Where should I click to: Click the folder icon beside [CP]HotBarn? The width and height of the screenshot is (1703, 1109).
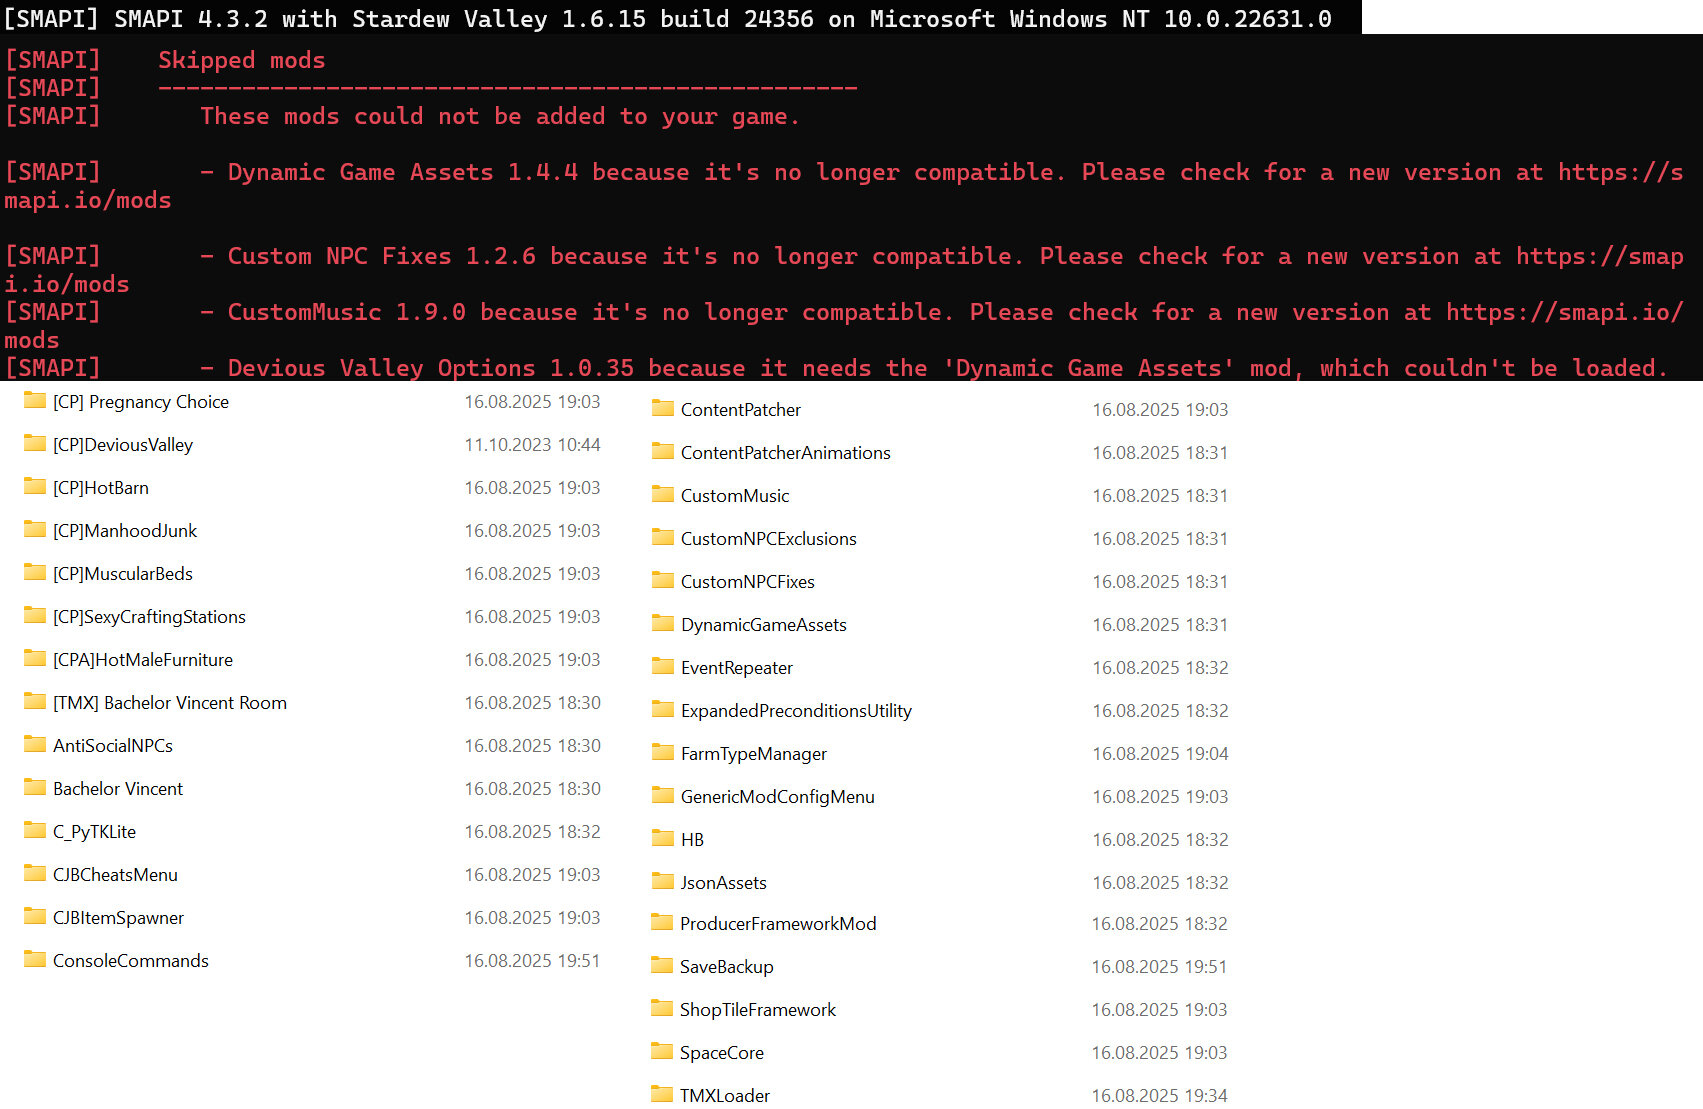[35, 487]
